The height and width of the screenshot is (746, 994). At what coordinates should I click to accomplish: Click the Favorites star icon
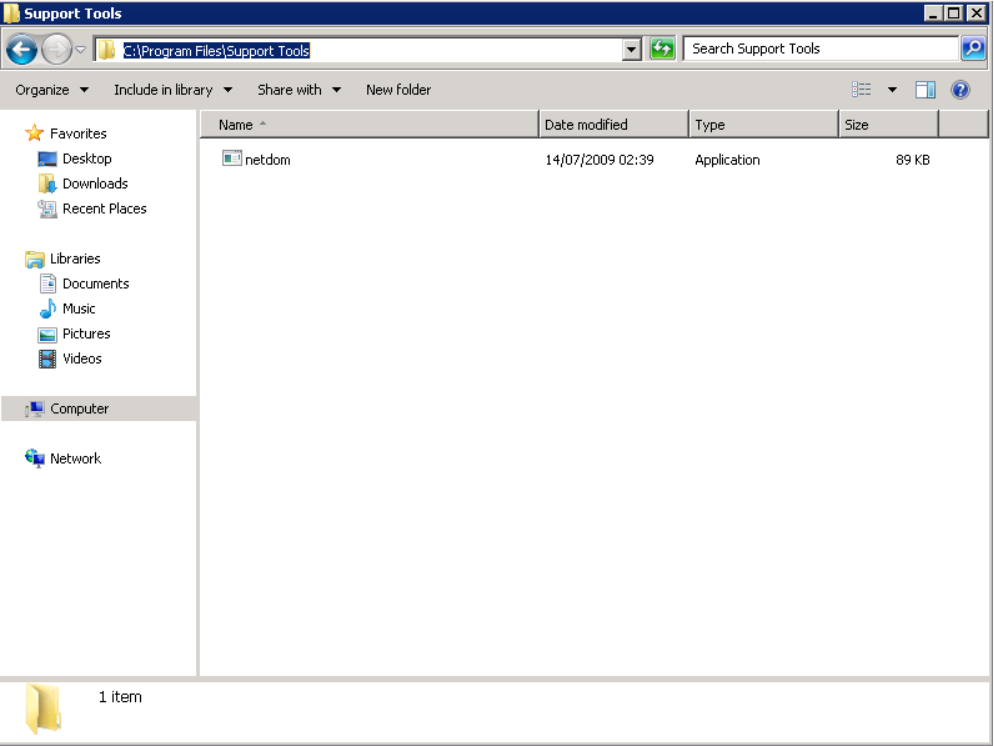(x=34, y=133)
